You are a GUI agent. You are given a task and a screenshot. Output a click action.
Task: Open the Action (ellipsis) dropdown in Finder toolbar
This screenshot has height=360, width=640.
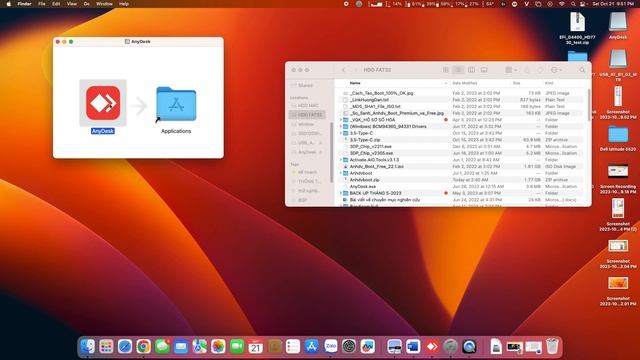tap(557, 70)
